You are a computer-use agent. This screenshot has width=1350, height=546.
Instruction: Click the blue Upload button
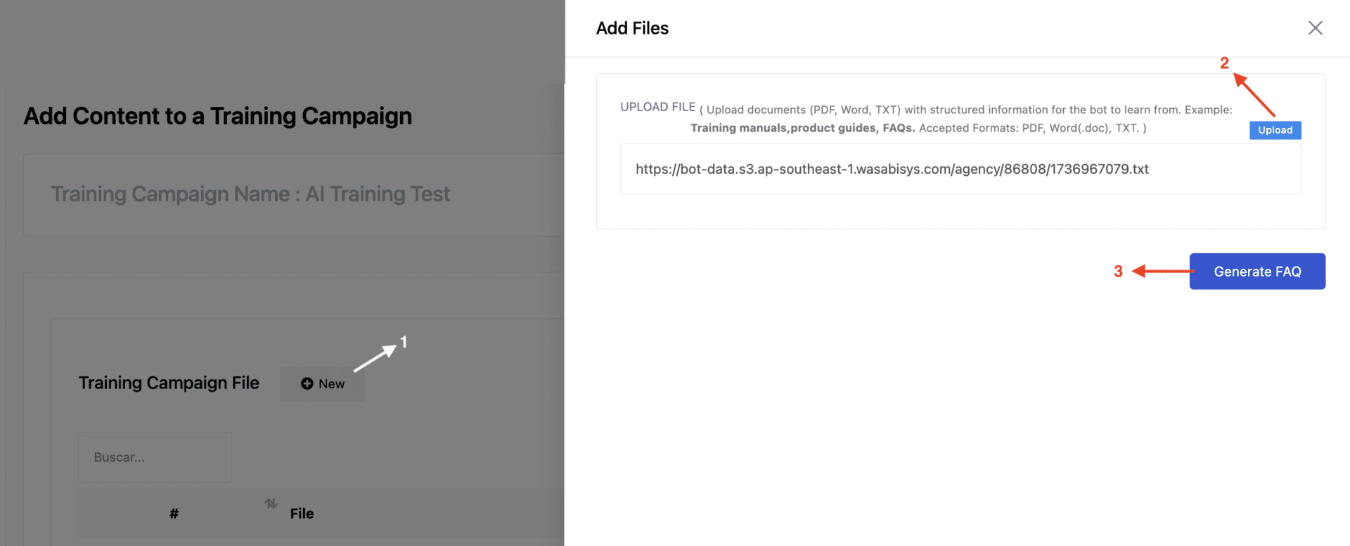pos(1275,130)
